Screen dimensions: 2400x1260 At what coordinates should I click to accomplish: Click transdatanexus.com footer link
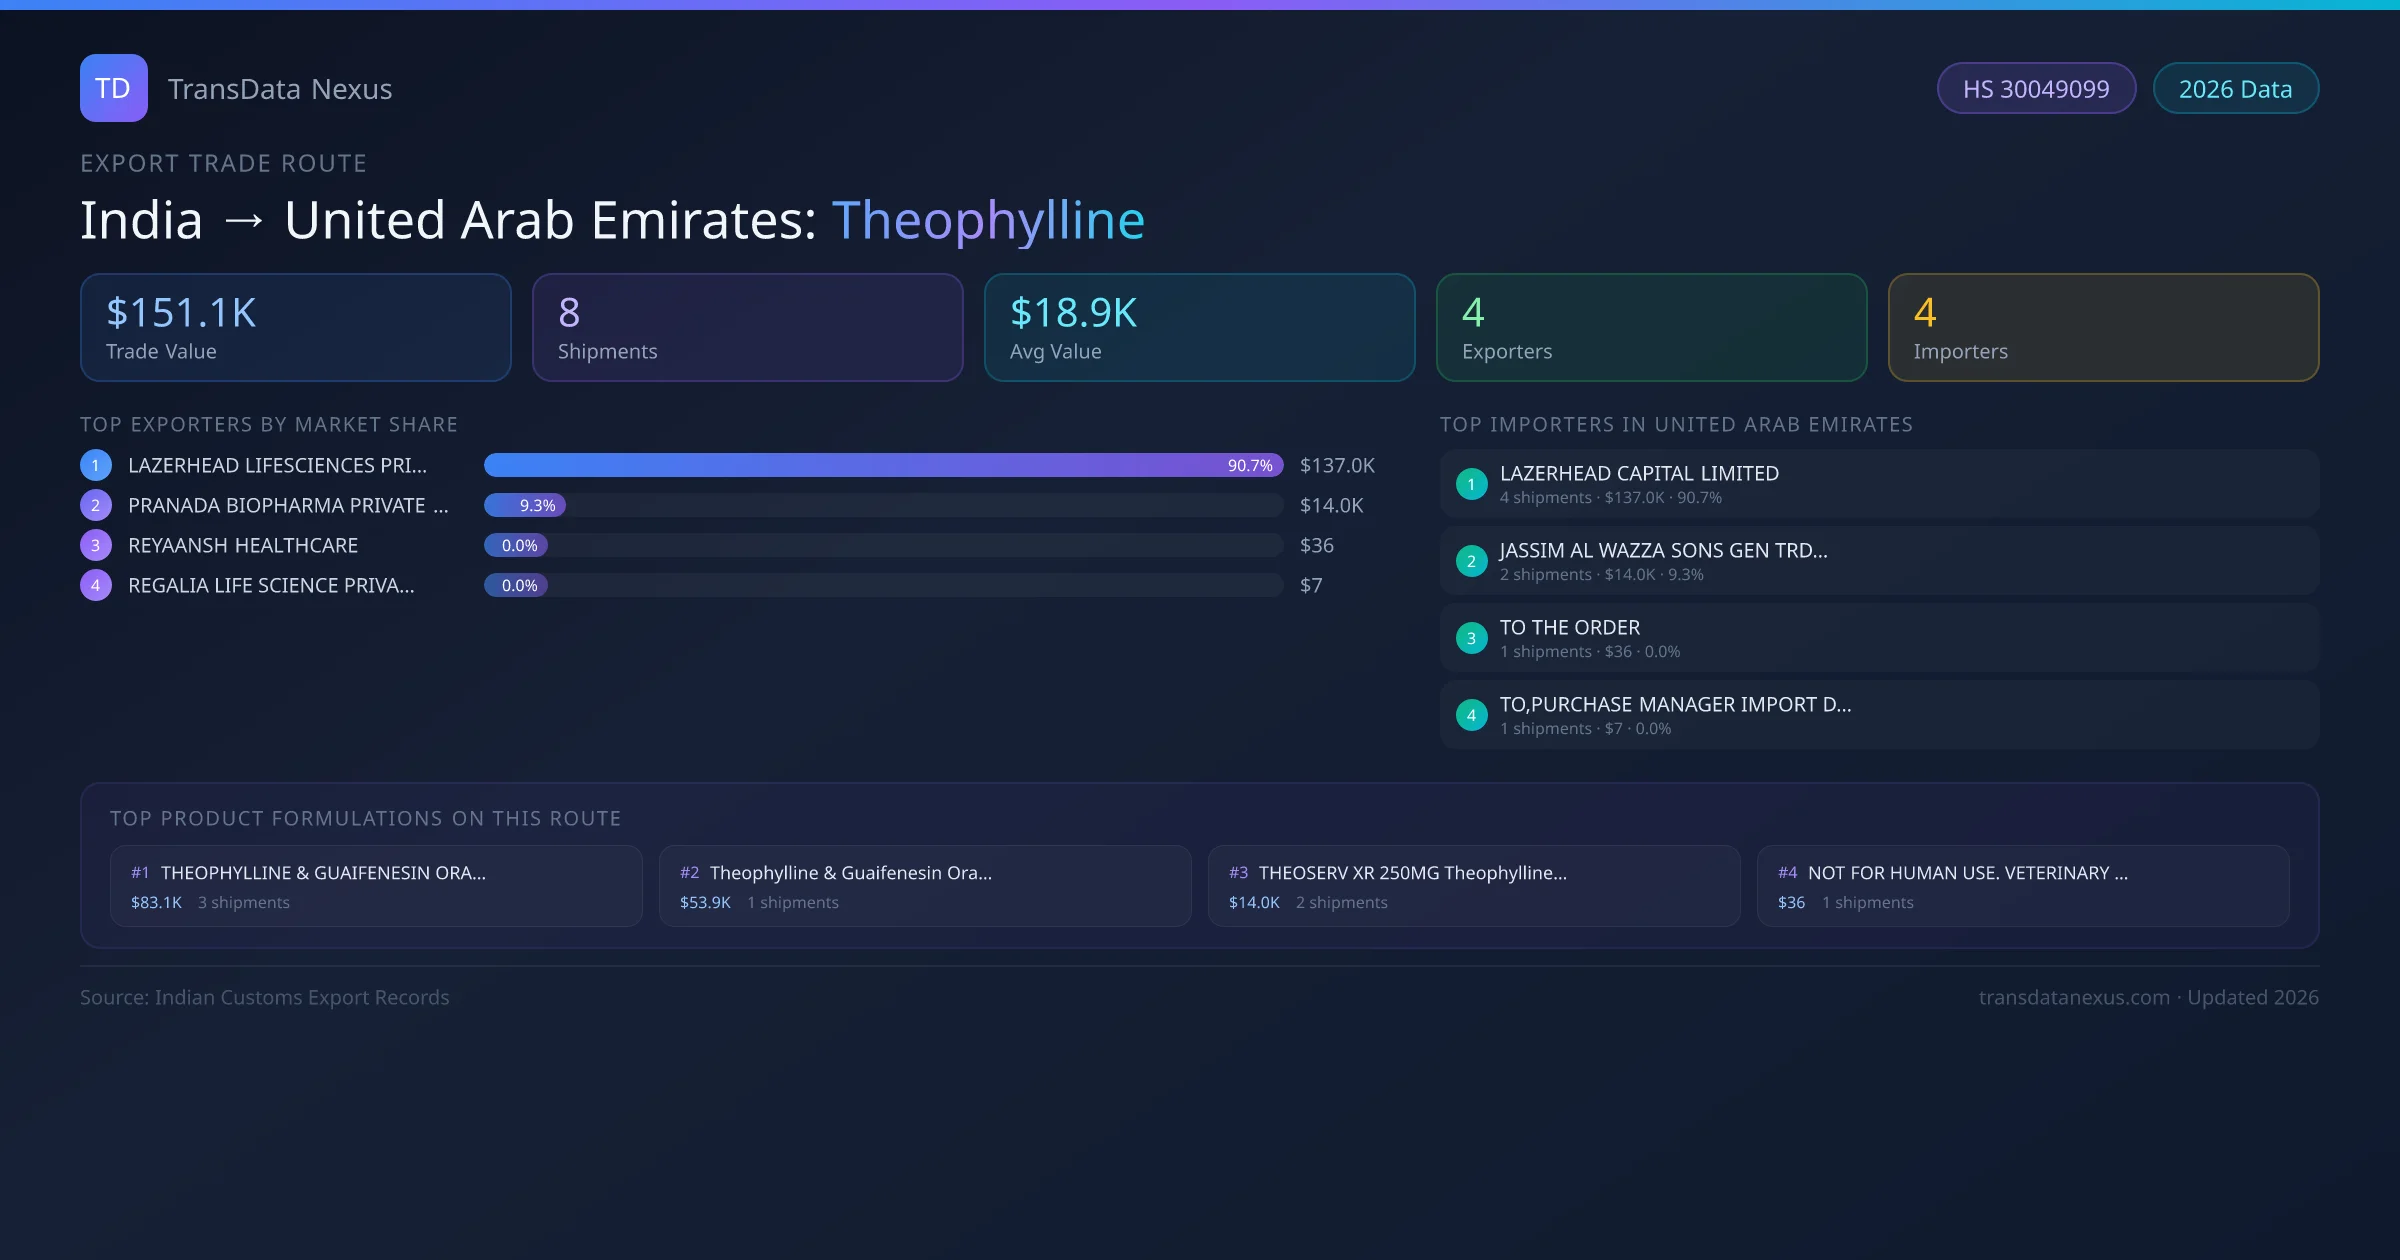click(x=2073, y=997)
